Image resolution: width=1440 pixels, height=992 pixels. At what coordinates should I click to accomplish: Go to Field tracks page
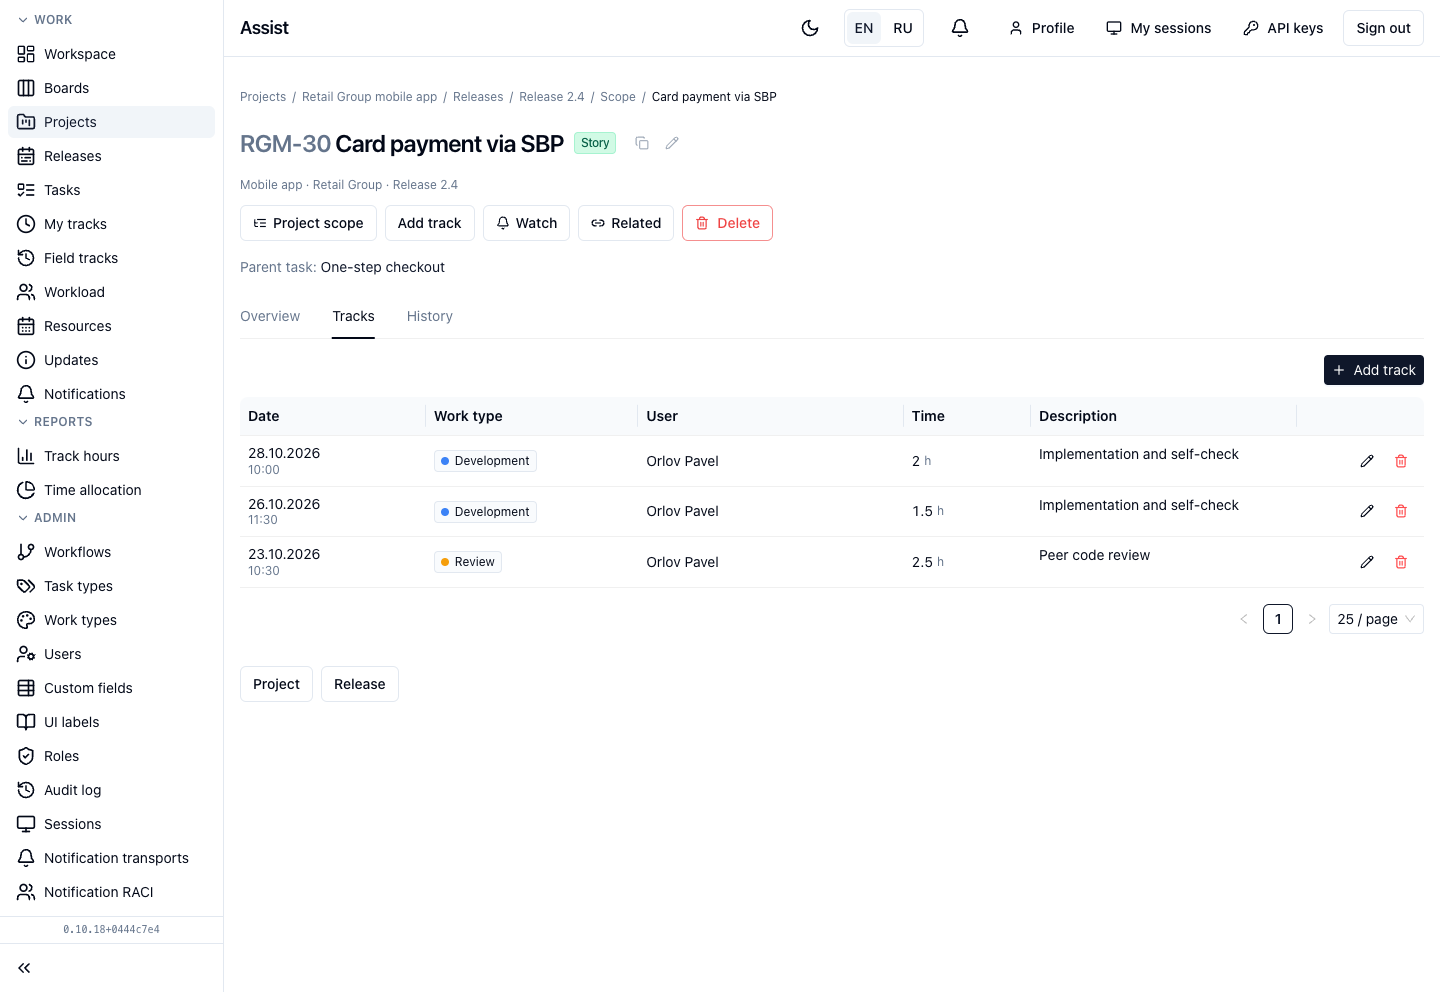[111, 258]
